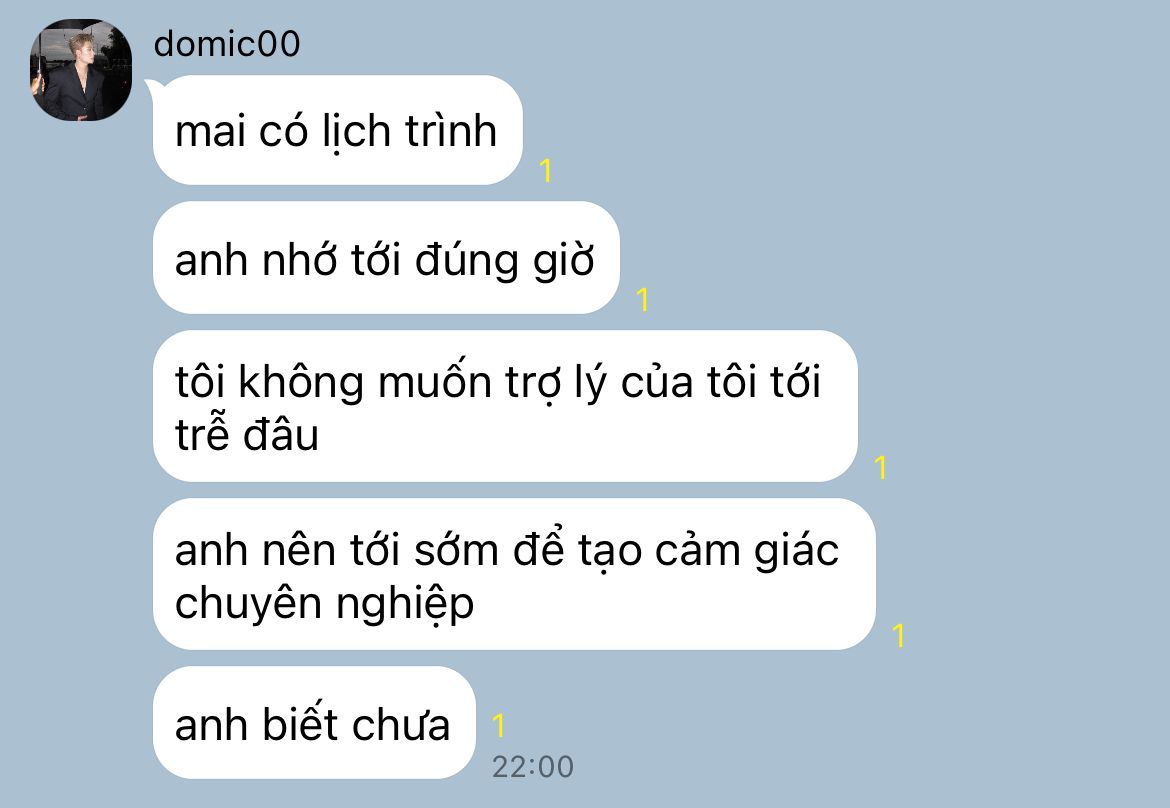
Task: Select the "anh nhớ tới đúng giờ" bubble
Action: pyautogui.click(x=386, y=258)
